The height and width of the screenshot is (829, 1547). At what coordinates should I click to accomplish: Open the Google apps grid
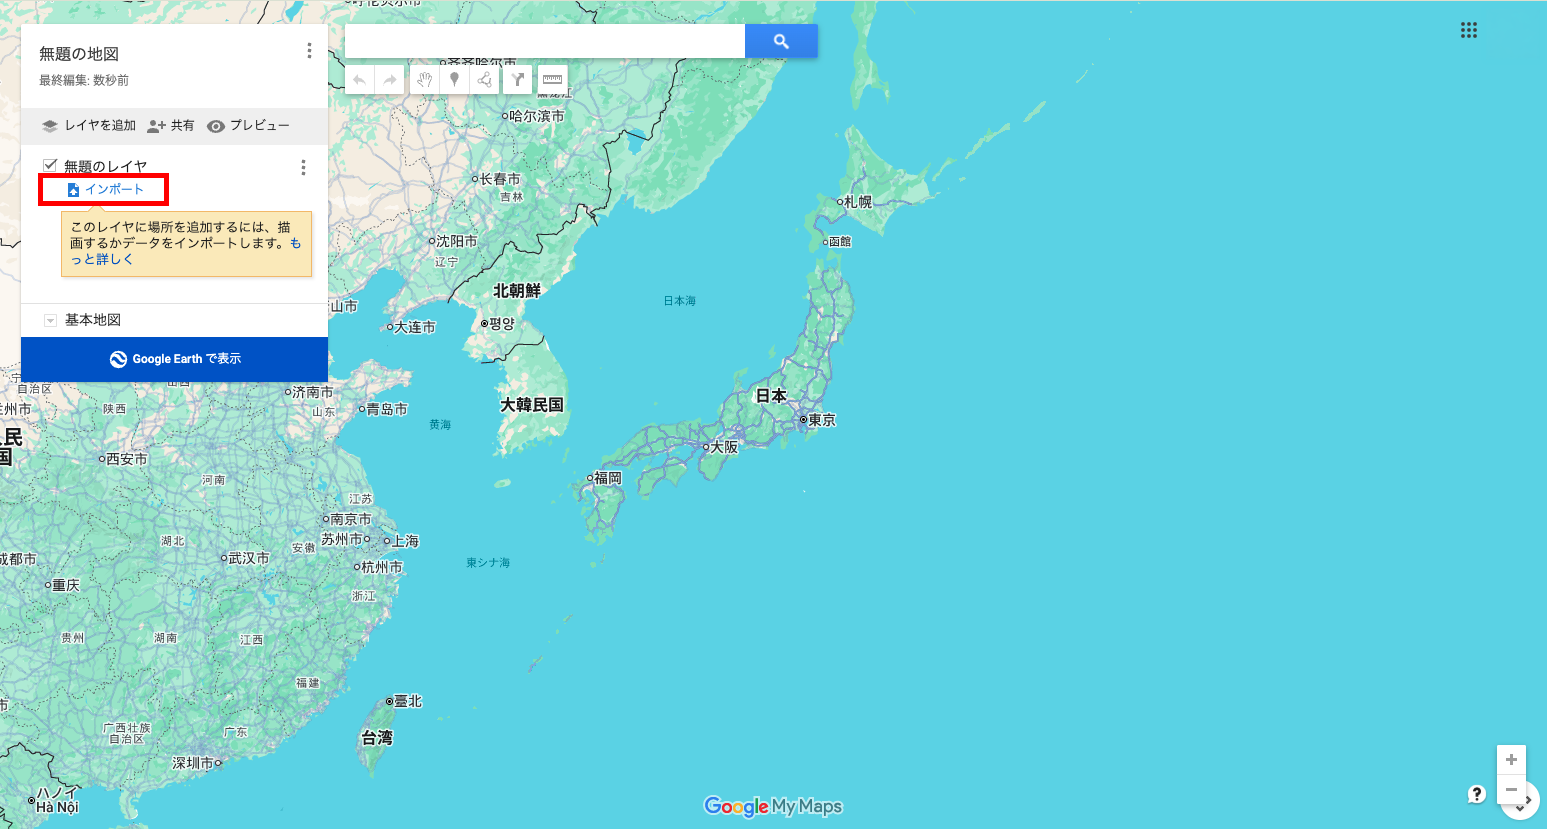tap(1469, 30)
